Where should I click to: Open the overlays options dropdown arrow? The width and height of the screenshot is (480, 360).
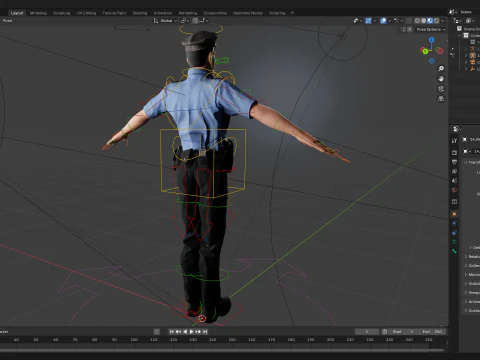click(x=389, y=21)
